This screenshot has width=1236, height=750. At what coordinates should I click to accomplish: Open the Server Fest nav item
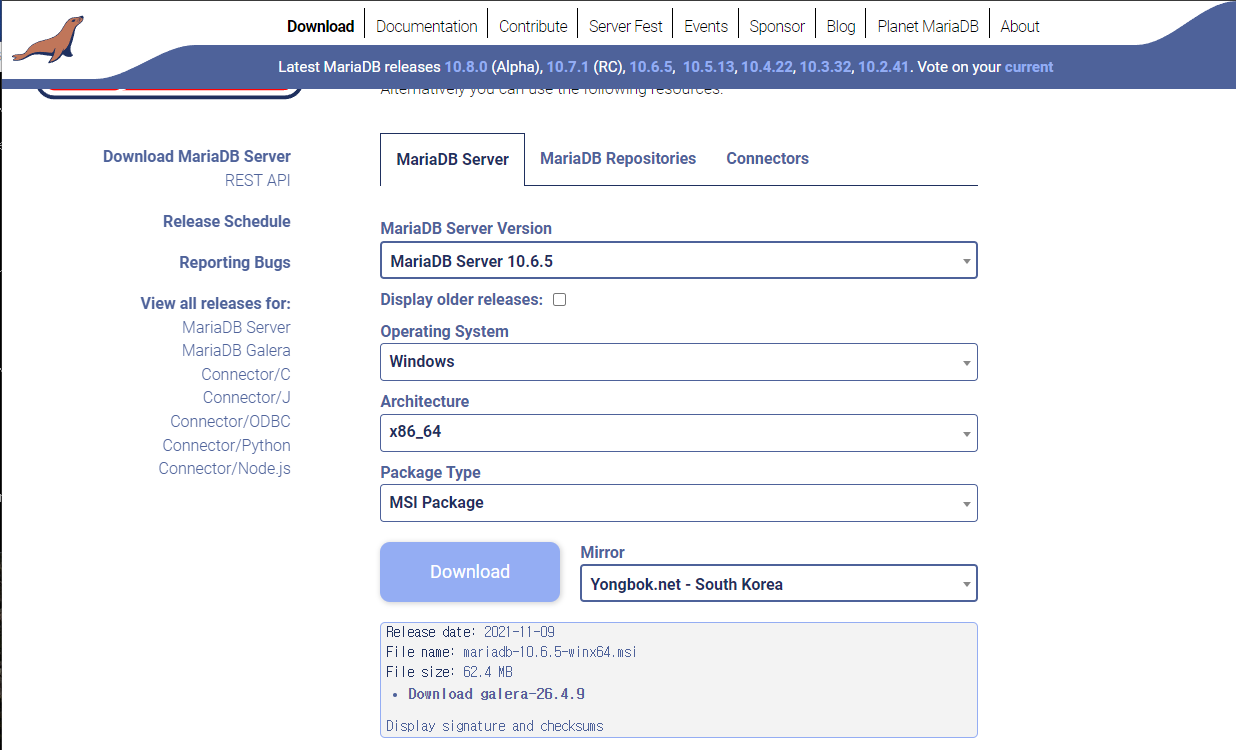coord(626,26)
